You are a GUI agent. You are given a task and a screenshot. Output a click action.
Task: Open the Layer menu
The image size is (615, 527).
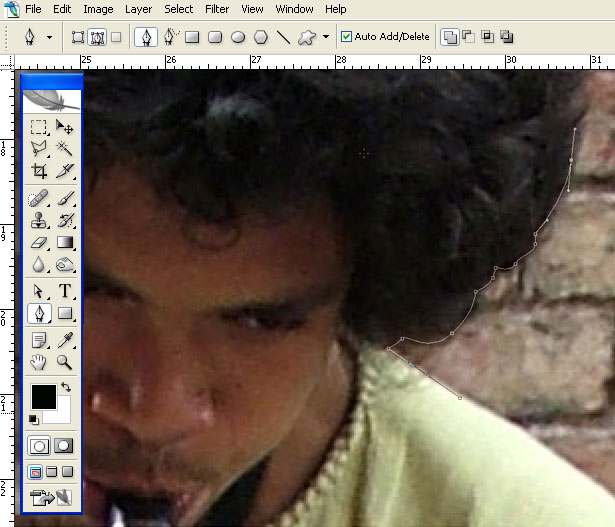tap(138, 9)
